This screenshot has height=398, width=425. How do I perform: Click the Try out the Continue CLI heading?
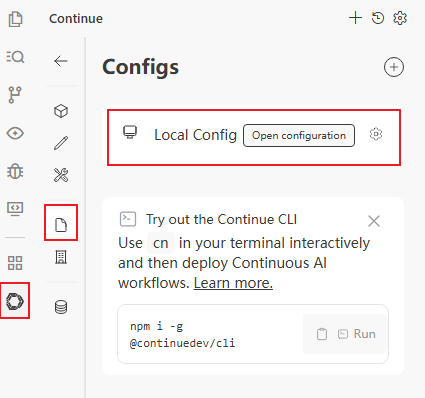coord(221,219)
